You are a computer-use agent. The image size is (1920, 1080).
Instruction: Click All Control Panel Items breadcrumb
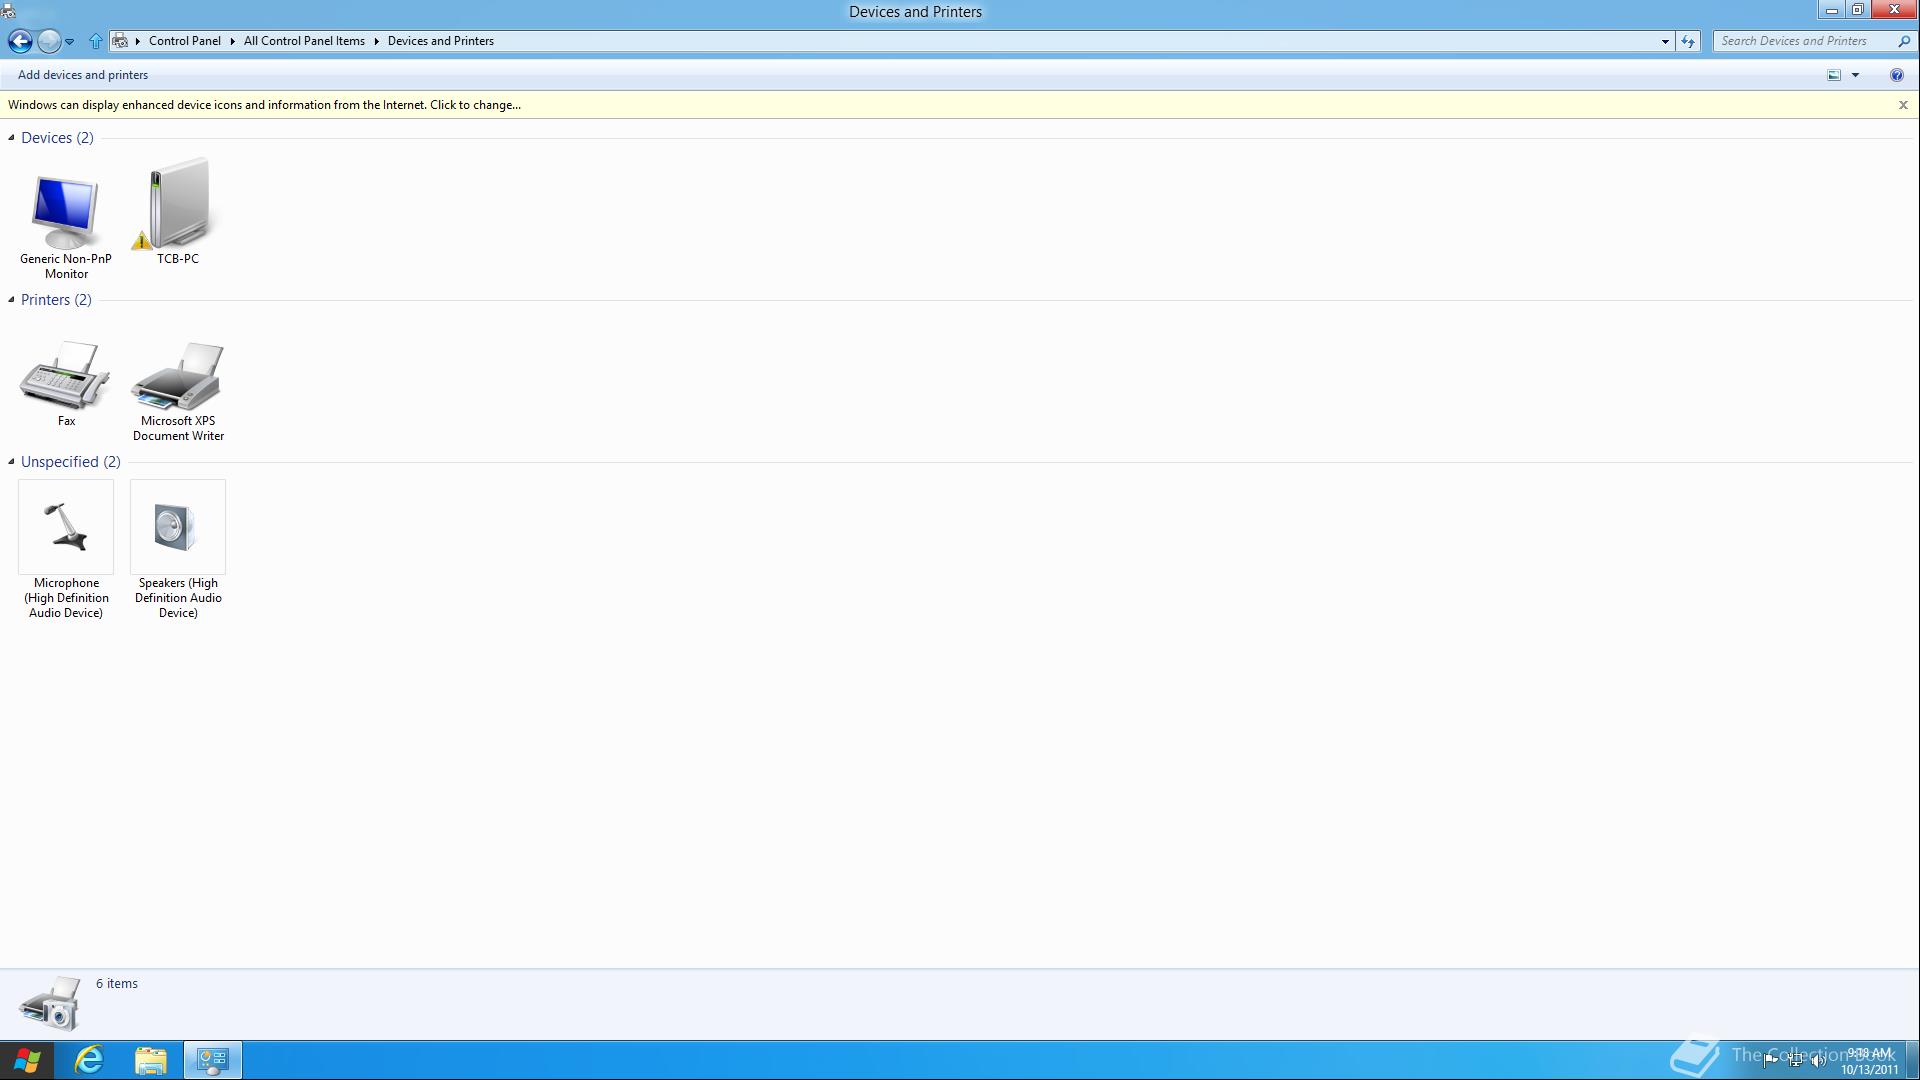304,41
